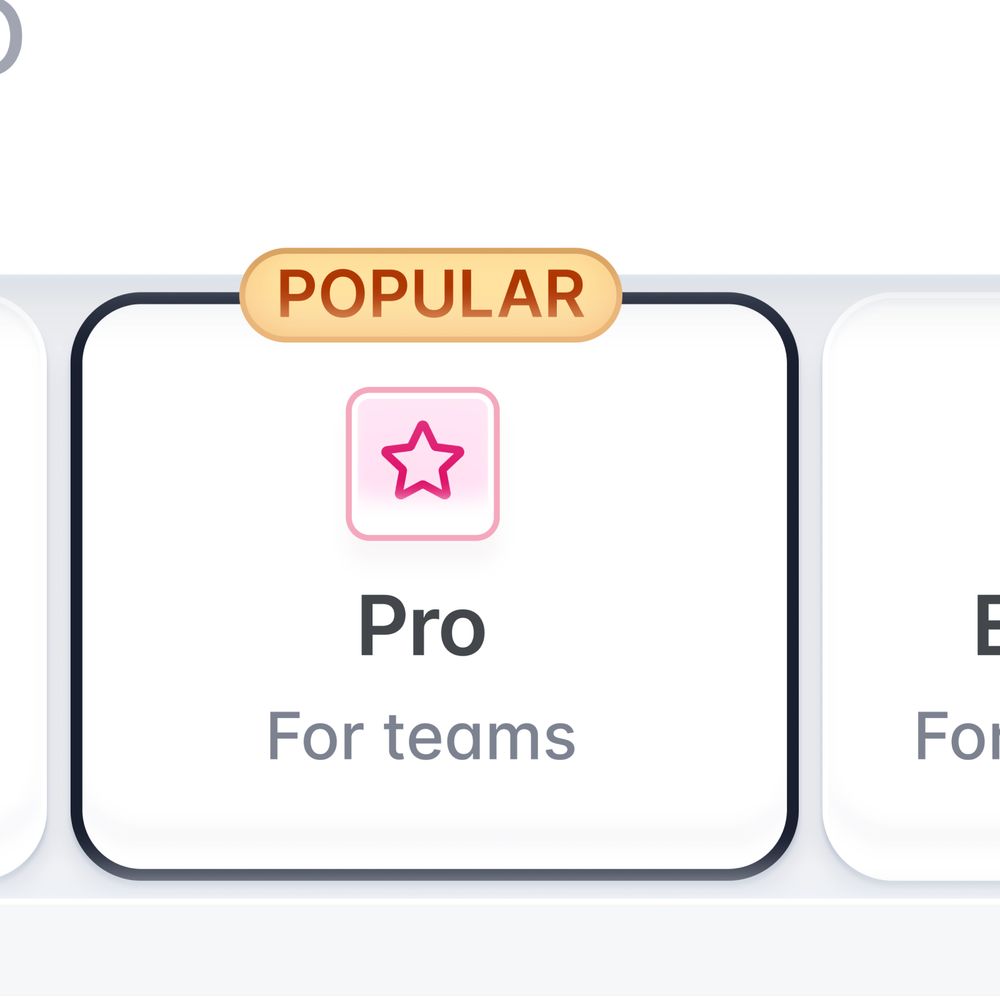Select the Pro plan title

[x=422, y=627]
